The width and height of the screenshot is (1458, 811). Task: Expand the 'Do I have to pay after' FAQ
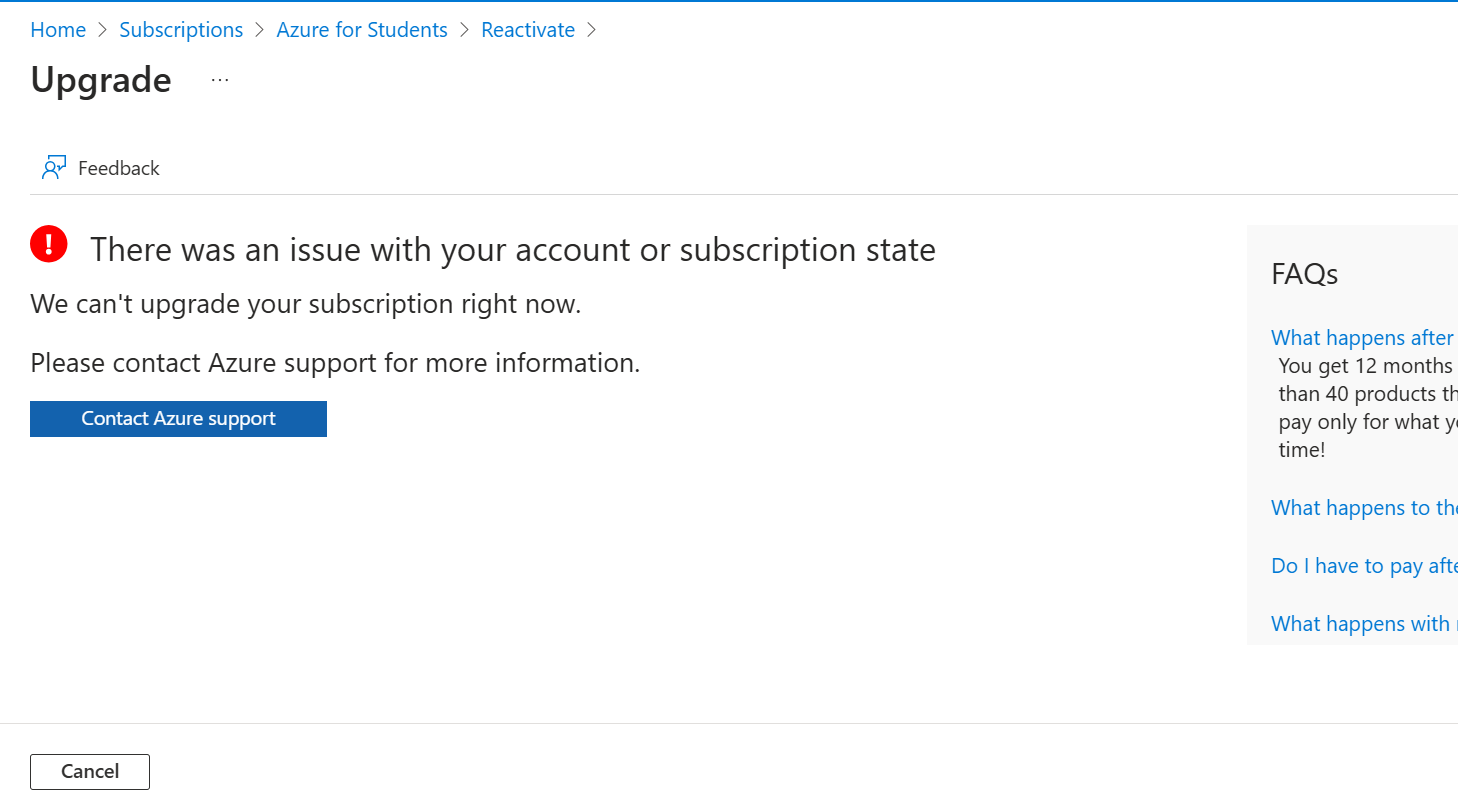click(x=1363, y=566)
